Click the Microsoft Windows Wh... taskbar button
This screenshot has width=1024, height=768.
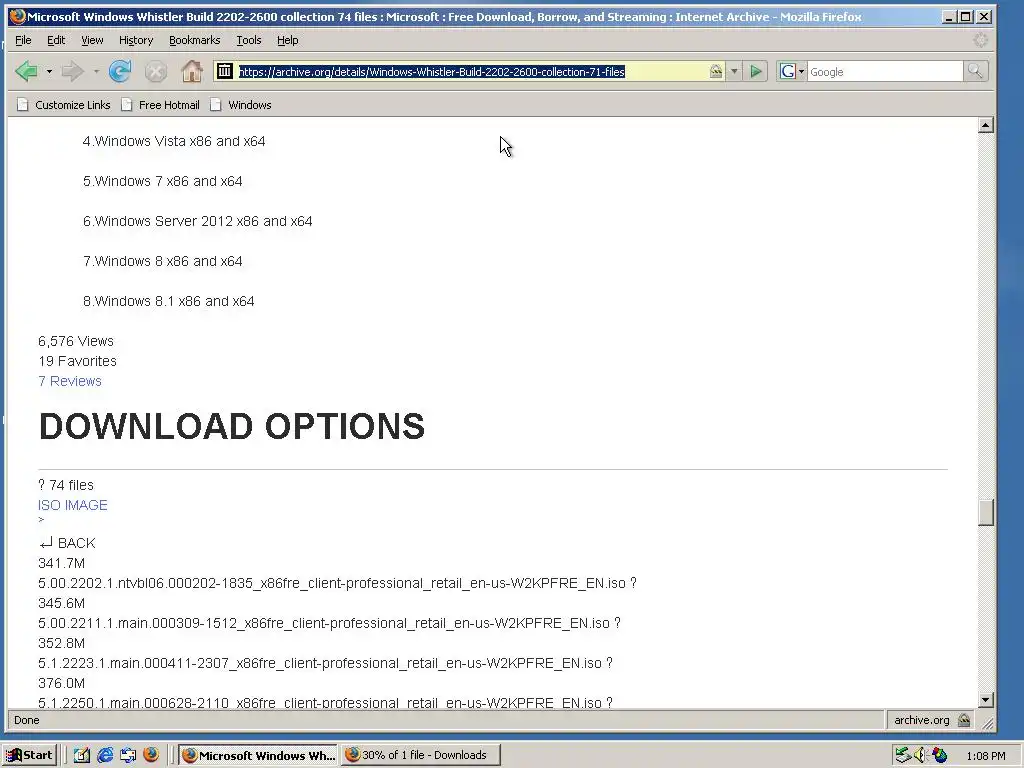pos(259,755)
